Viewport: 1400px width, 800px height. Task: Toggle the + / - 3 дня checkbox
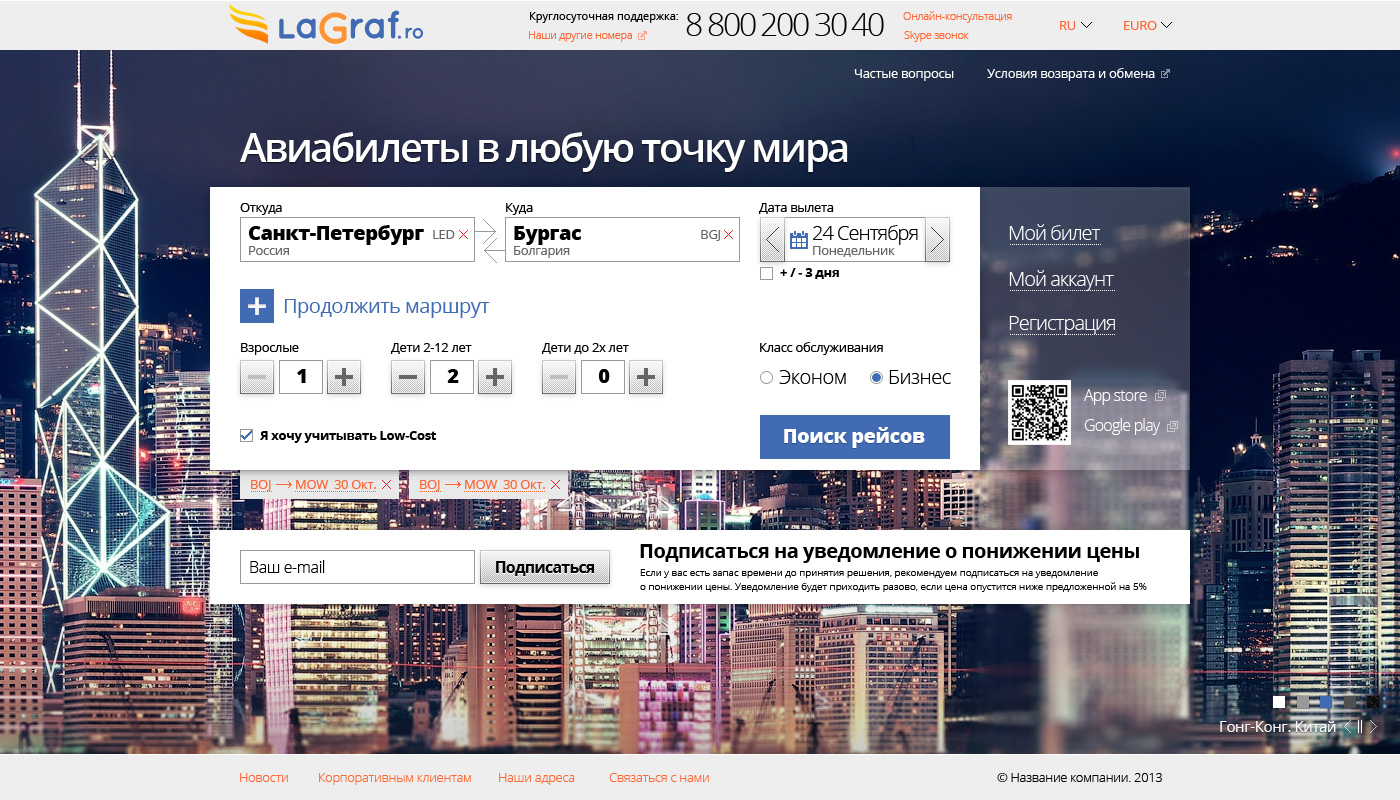[x=766, y=273]
